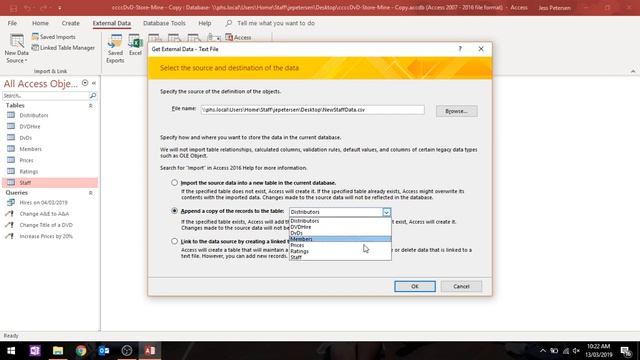Select the Staff table in navigation pane
640x360 pixels.
pyautogui.click(x=50, y=182)
